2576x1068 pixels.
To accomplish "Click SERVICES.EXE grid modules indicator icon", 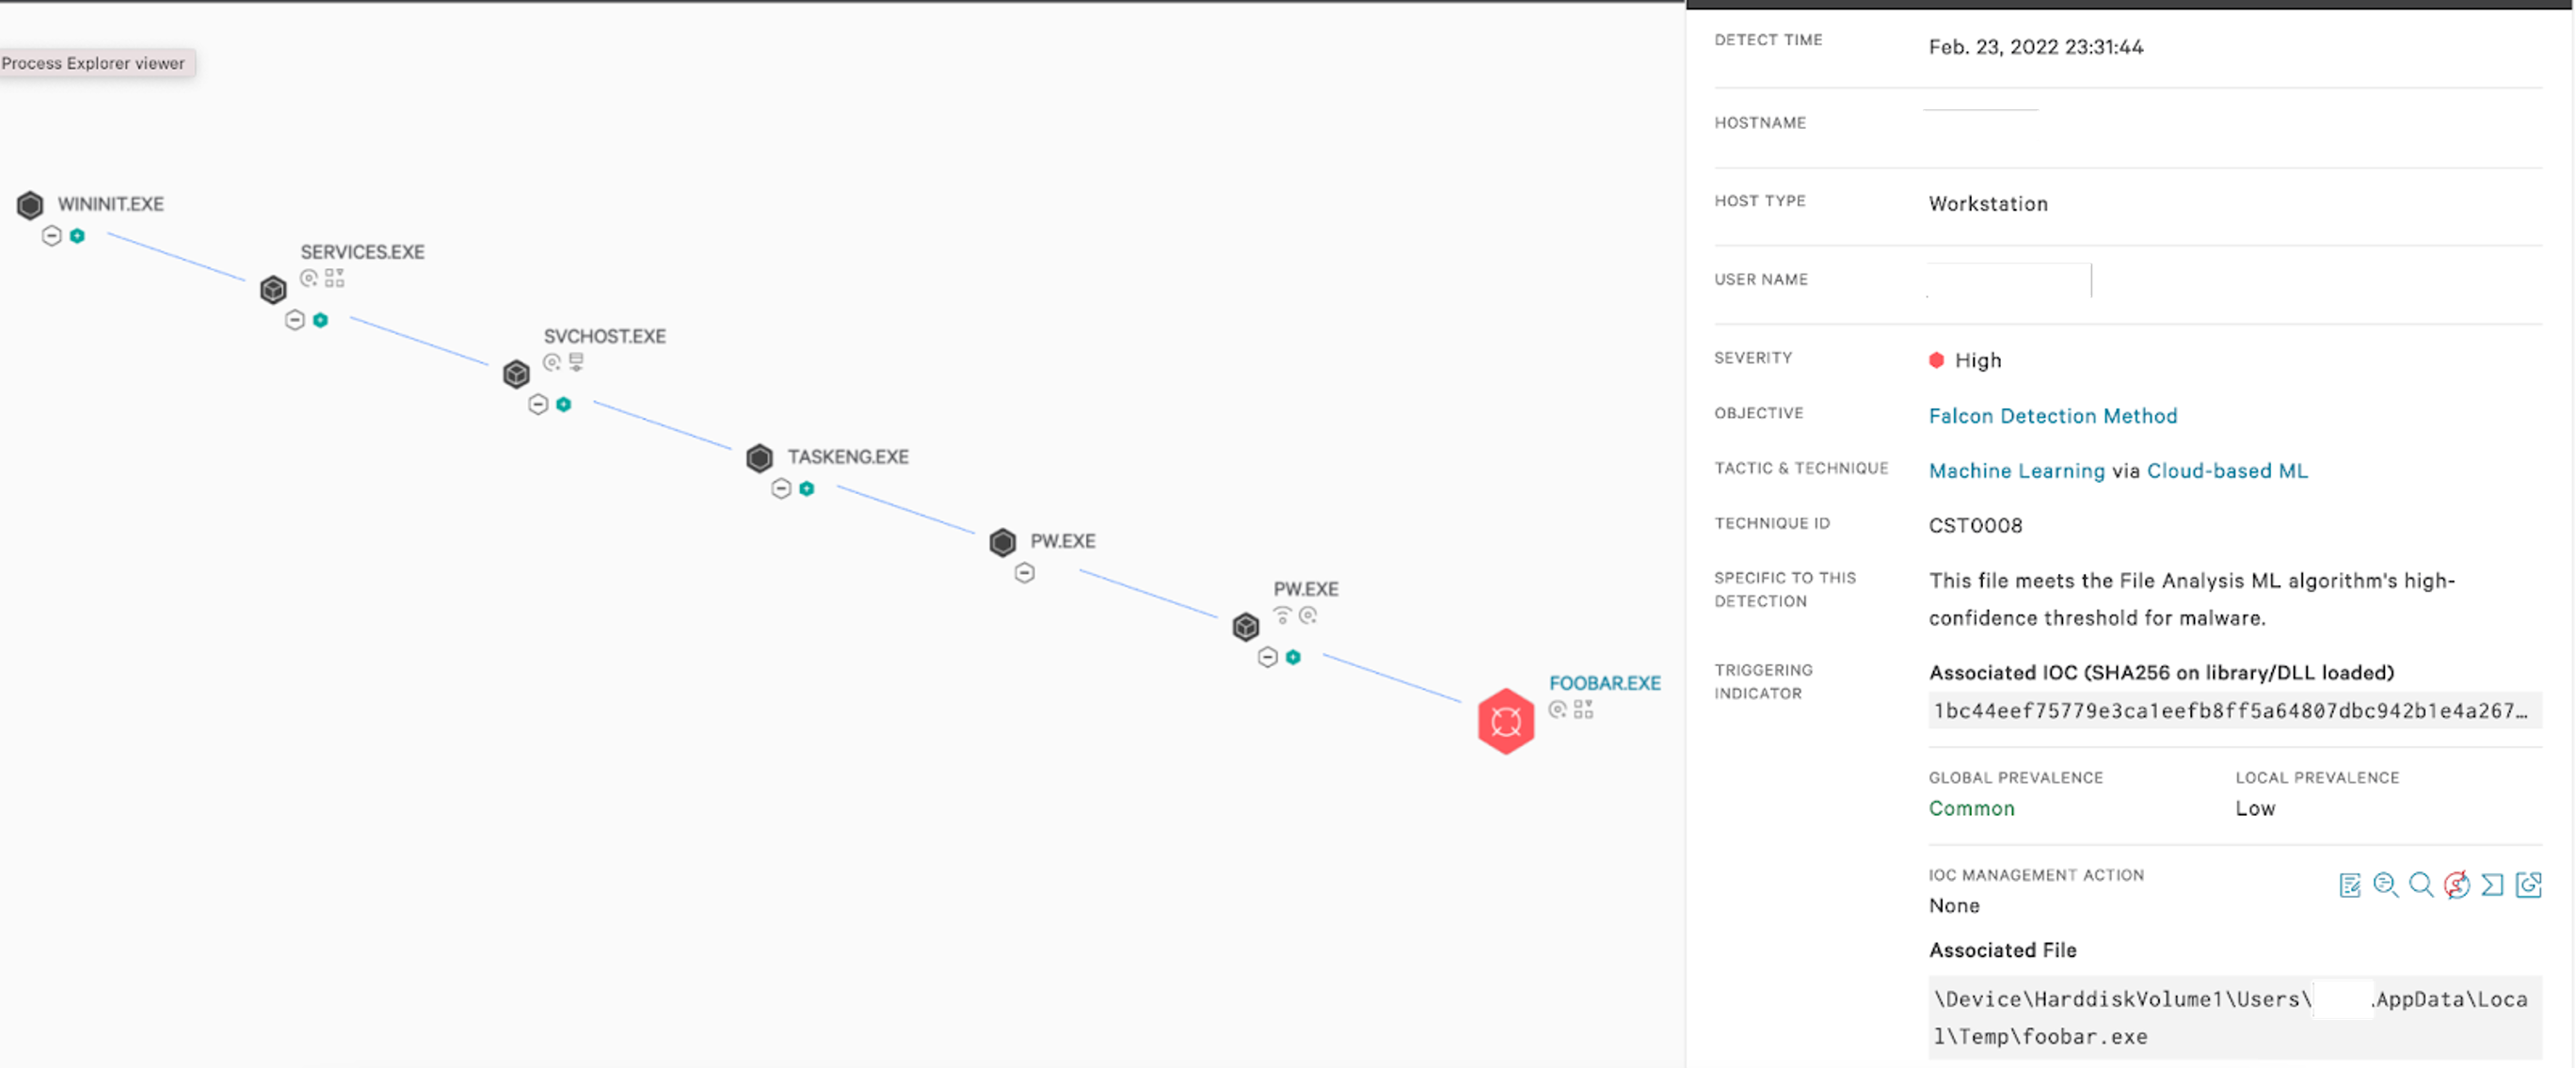I will coord(334,278).
